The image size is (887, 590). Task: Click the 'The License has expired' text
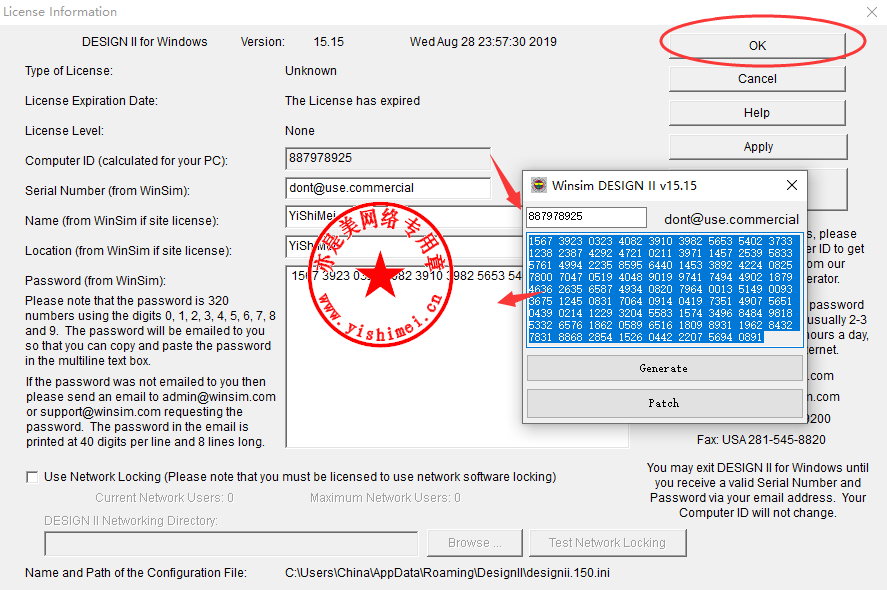(x=352, y=101)
